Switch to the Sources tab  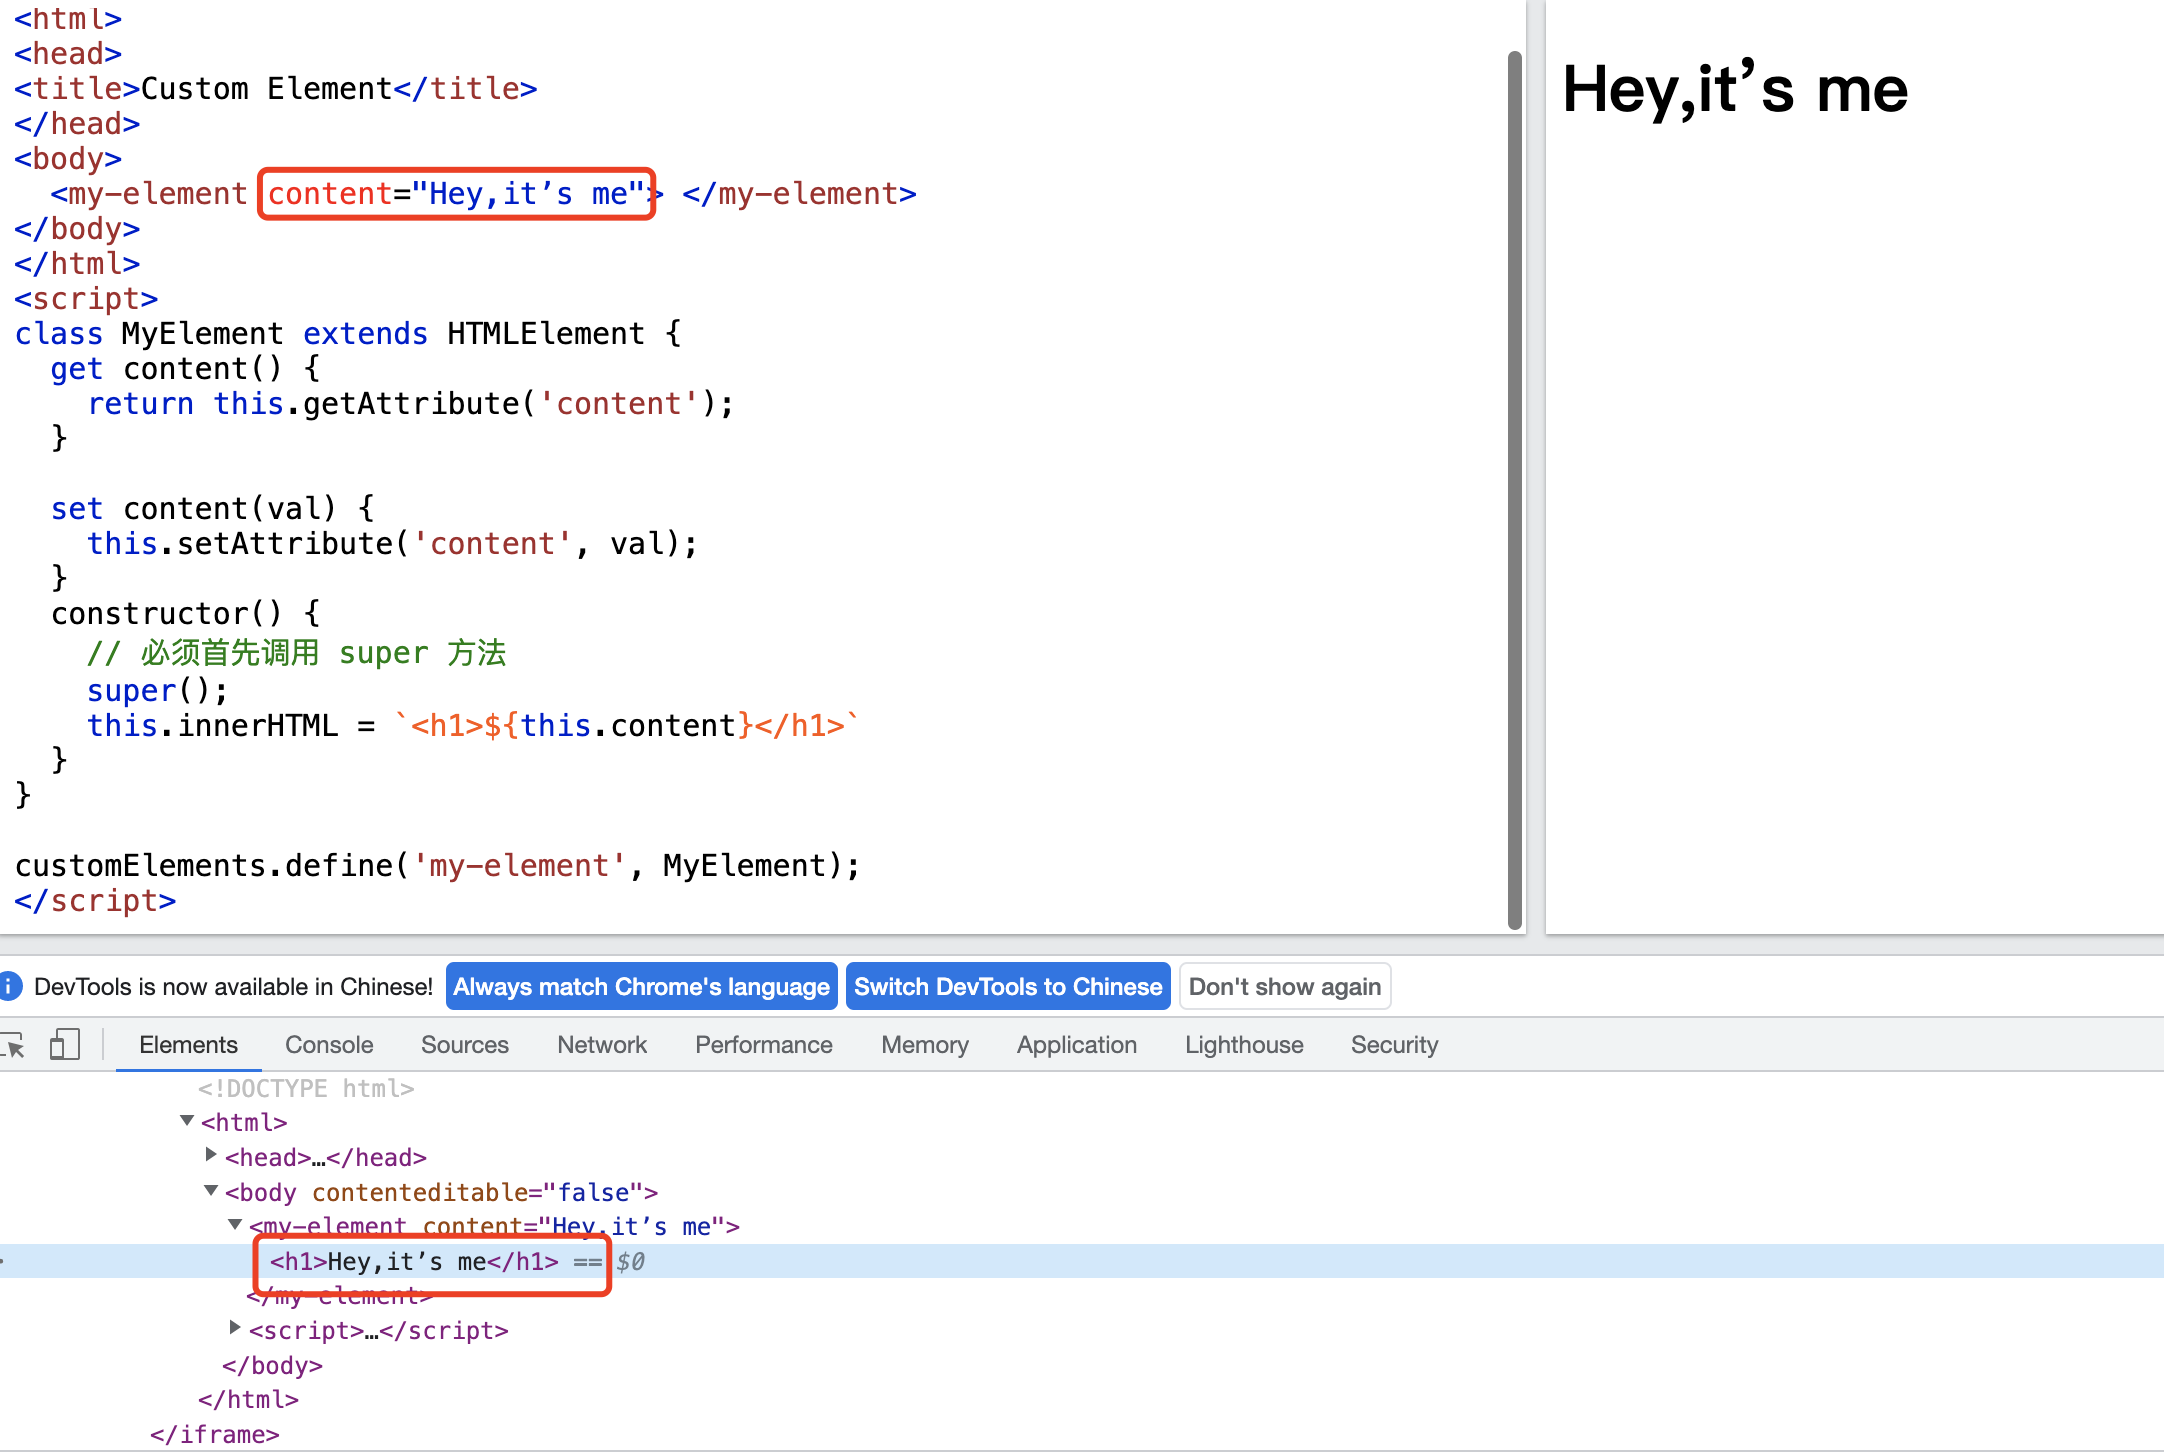[465, 1045]
